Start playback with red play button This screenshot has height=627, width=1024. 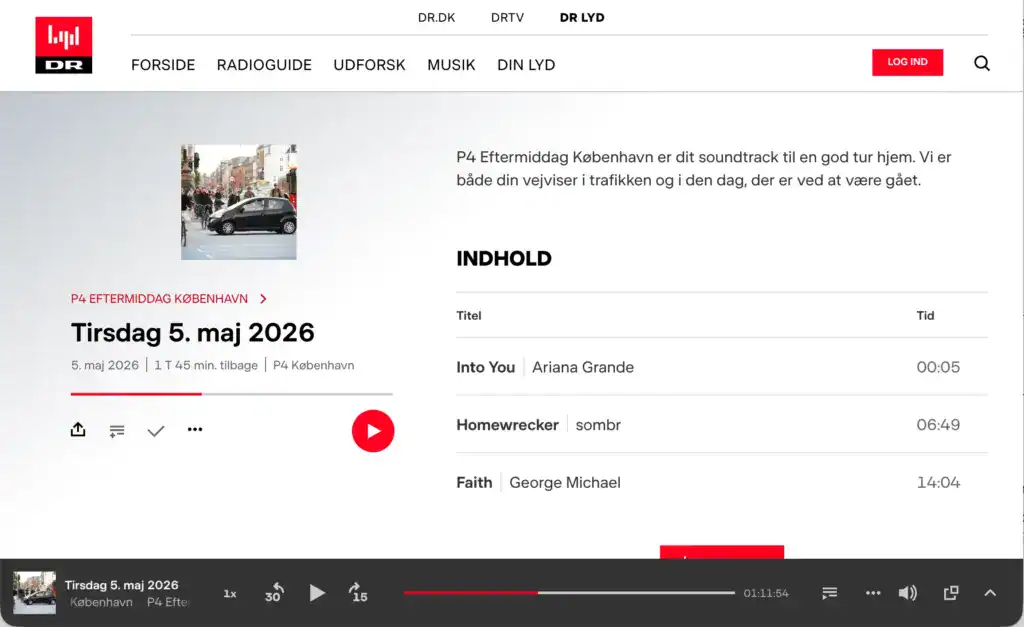pyautogui.click(x=373, y=430)
